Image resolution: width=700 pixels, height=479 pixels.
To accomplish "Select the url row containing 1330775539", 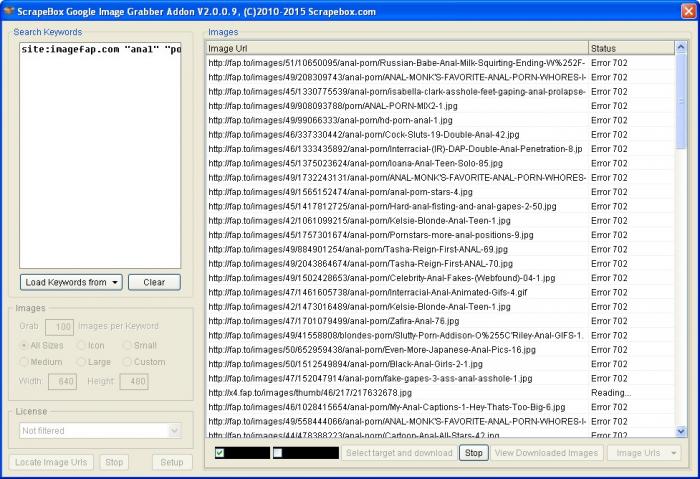I will (x=440, y=92).
